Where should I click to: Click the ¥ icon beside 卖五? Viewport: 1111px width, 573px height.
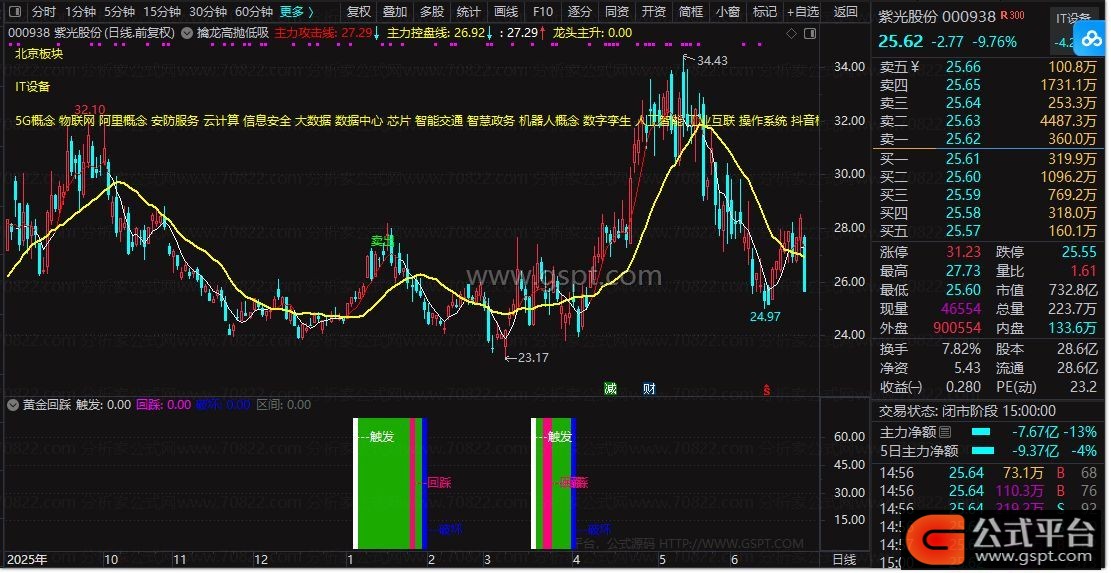[x=914, y=67]
